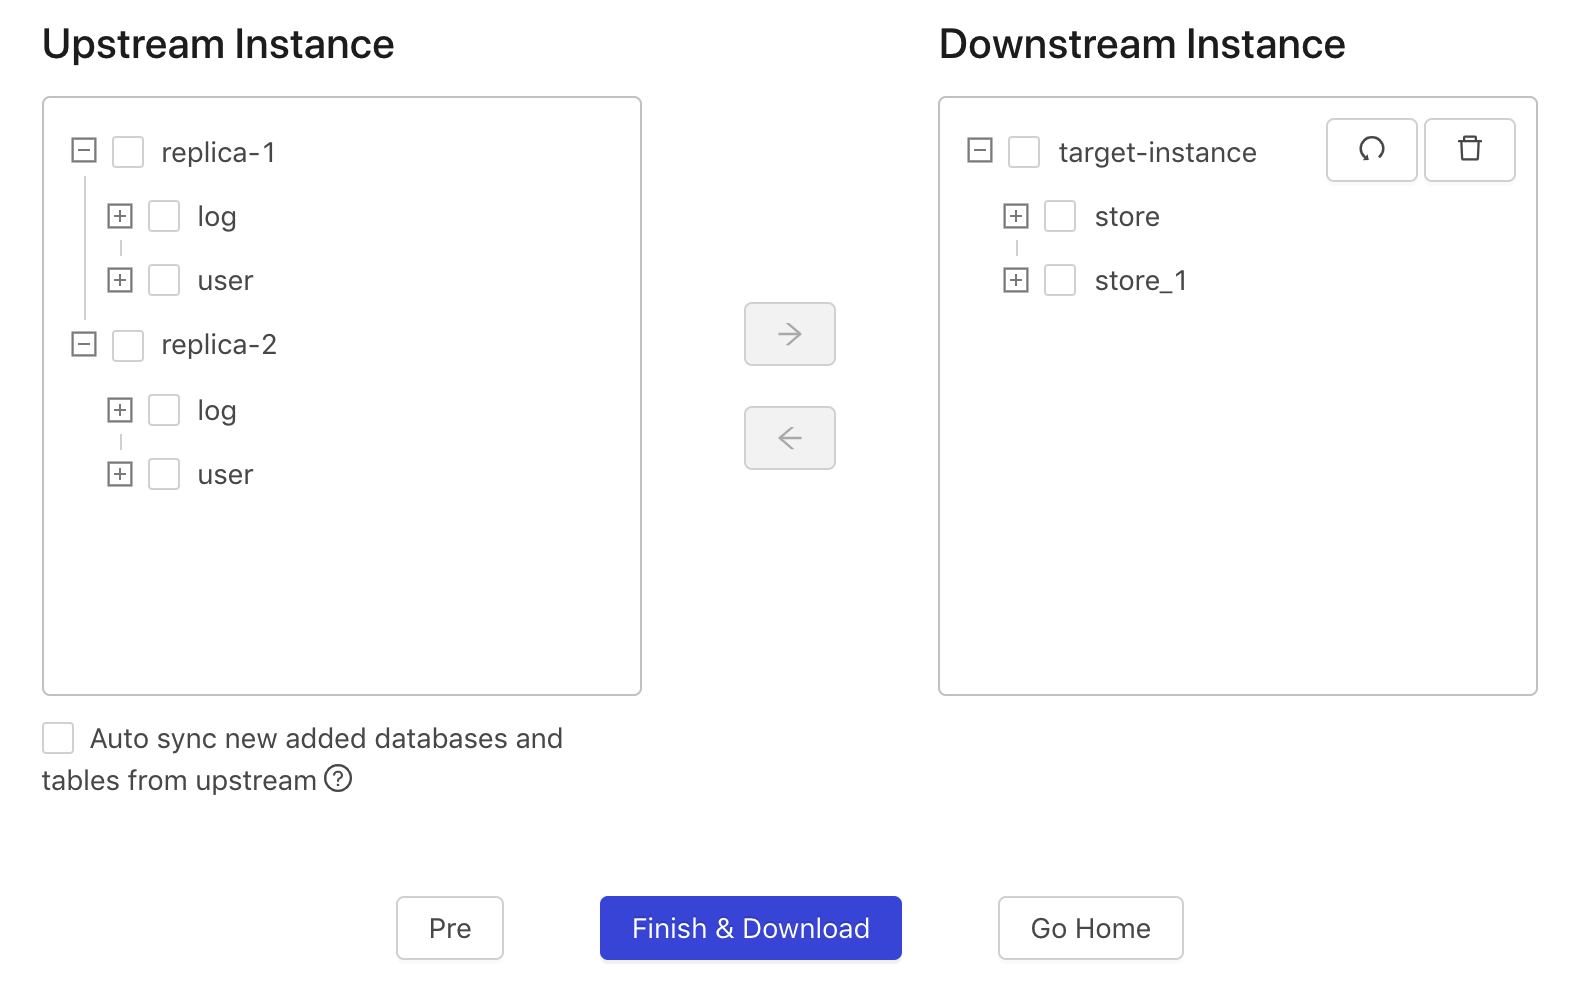
Task: Check the store checkbox
Action: (1060, 216)
